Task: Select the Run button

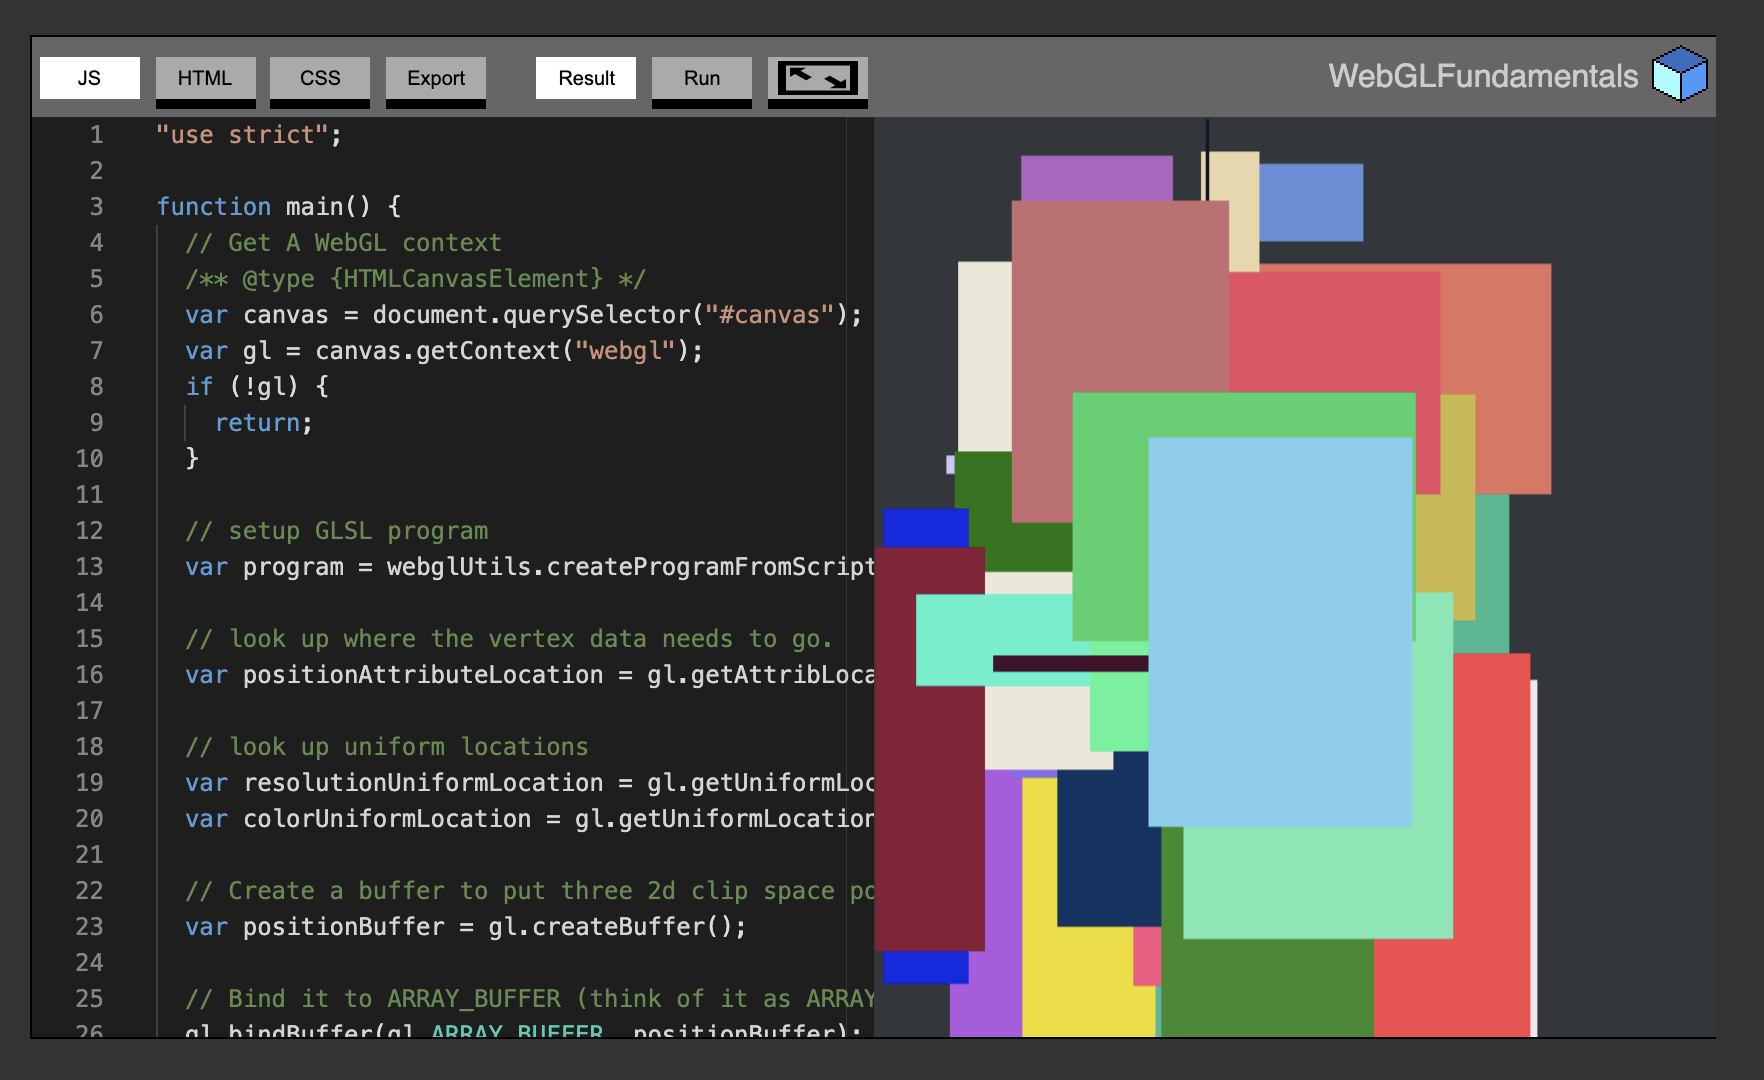Action: (701, 77)
